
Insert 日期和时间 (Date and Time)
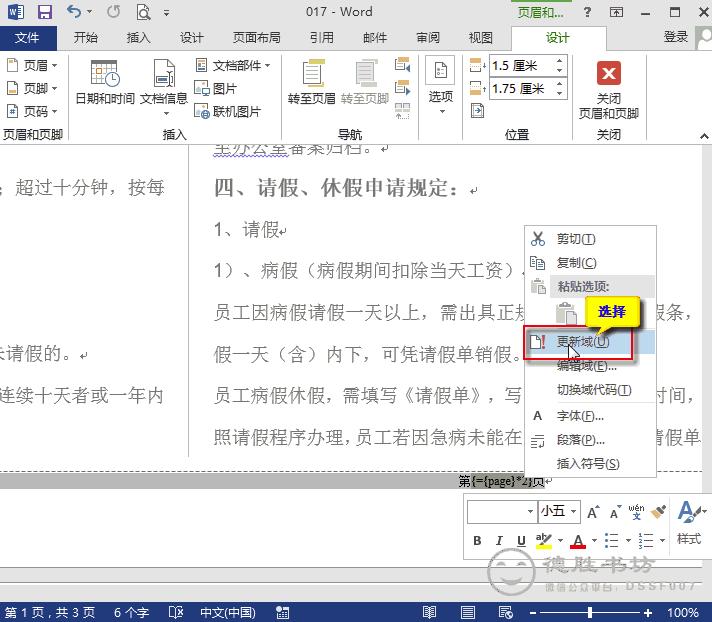[x=105, y=82]
